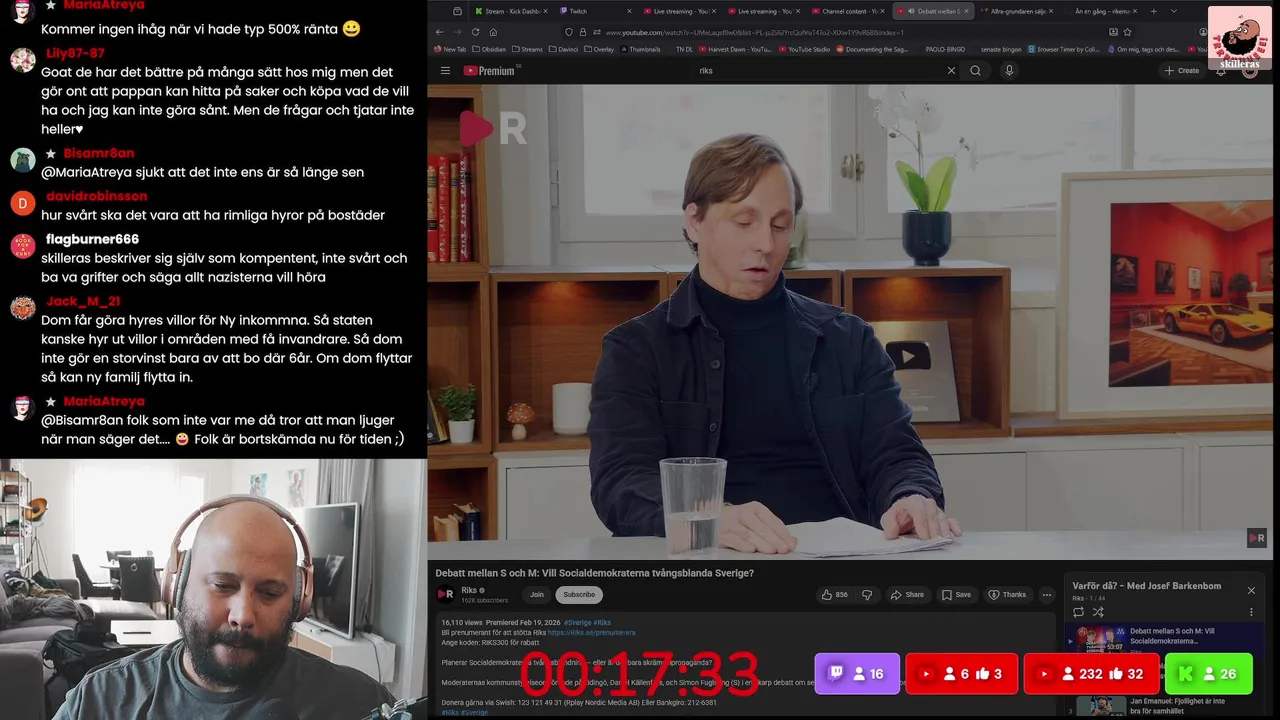Open the Create menu
This screenshot has width=1280, height=720.
click(1181, 71)
